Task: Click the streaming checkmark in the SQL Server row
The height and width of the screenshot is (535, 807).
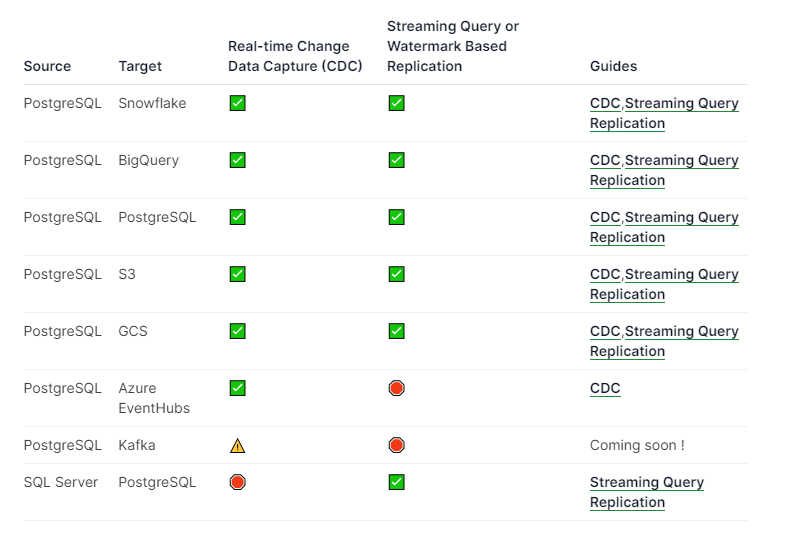Action: pyautogui.click(x=396, y=482)
